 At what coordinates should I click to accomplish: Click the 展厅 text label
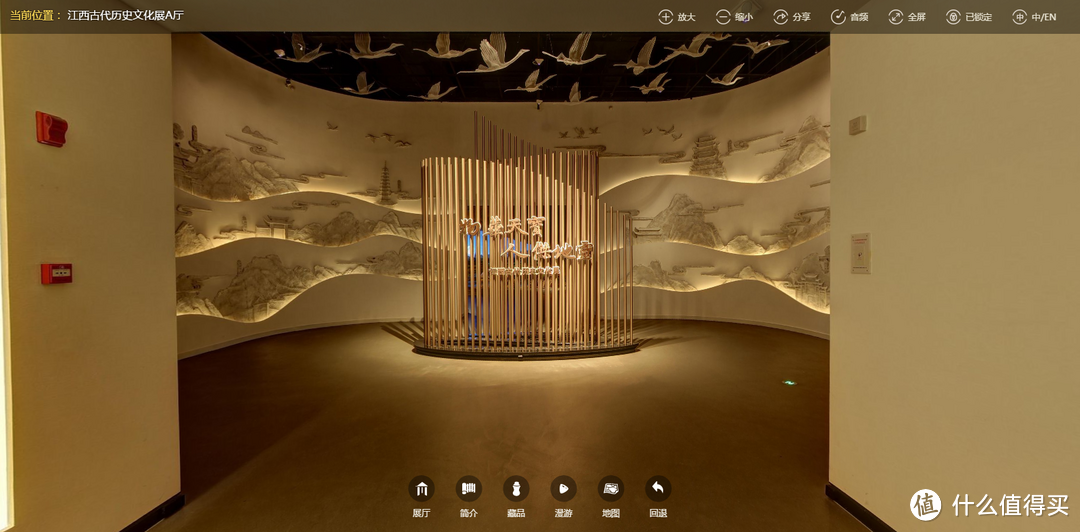click(421, 513)
